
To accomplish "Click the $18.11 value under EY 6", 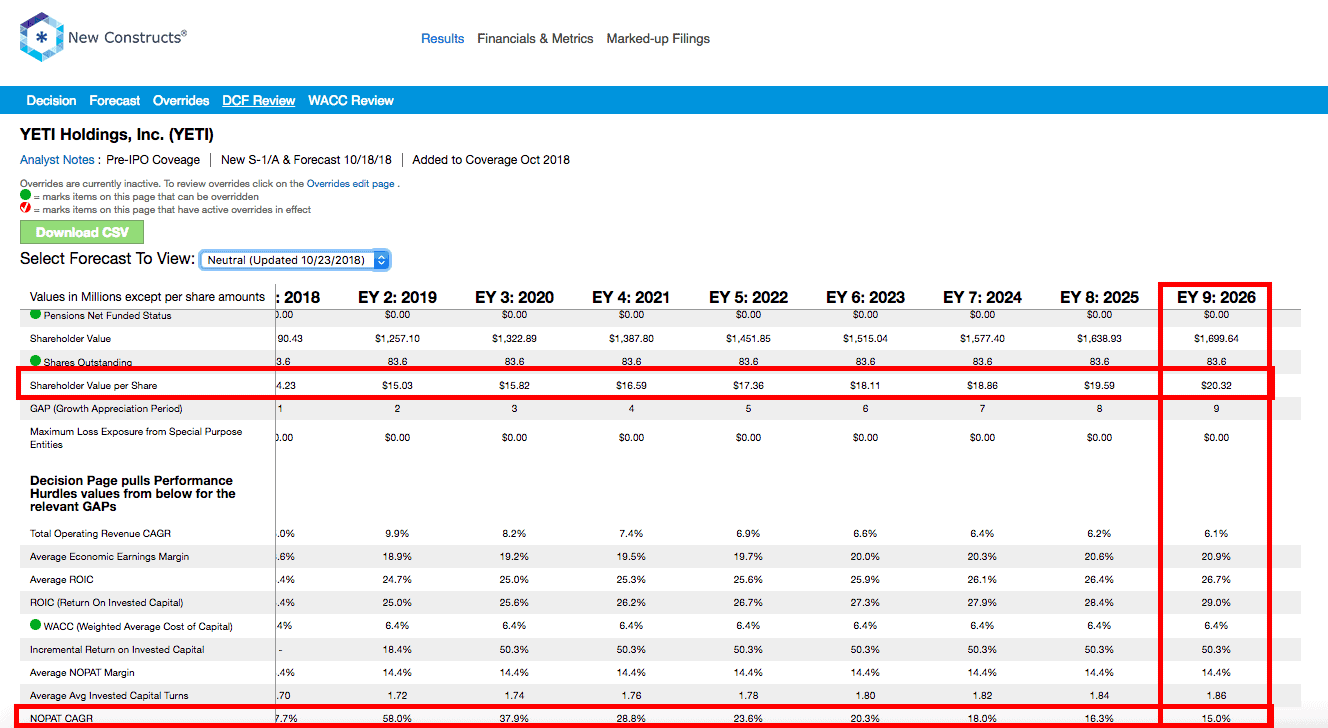I will pos(865,385).
